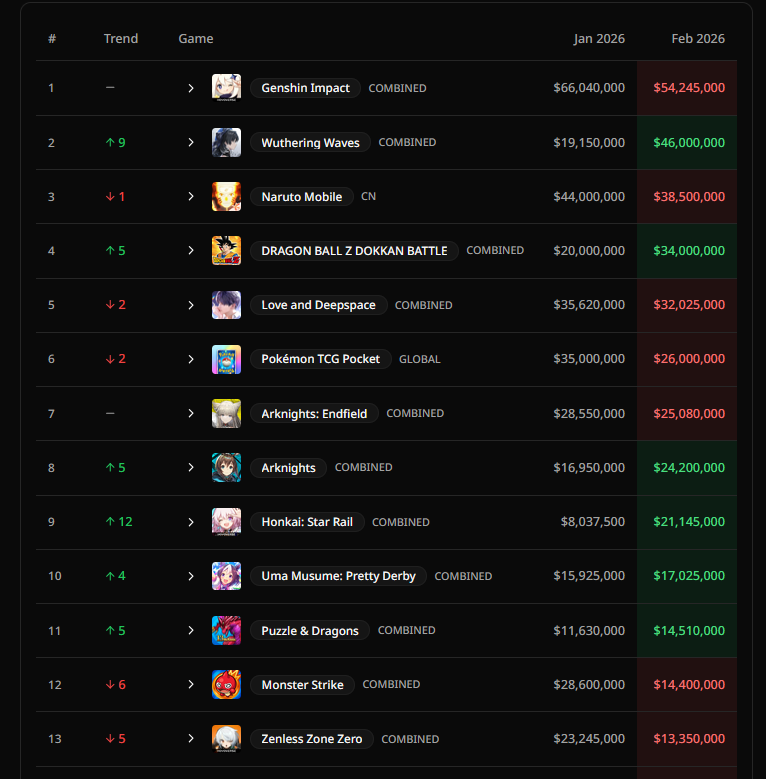Click the Love and Deepspace game icon
This screenshot has height=779, width=766.
tap(227, 305)
